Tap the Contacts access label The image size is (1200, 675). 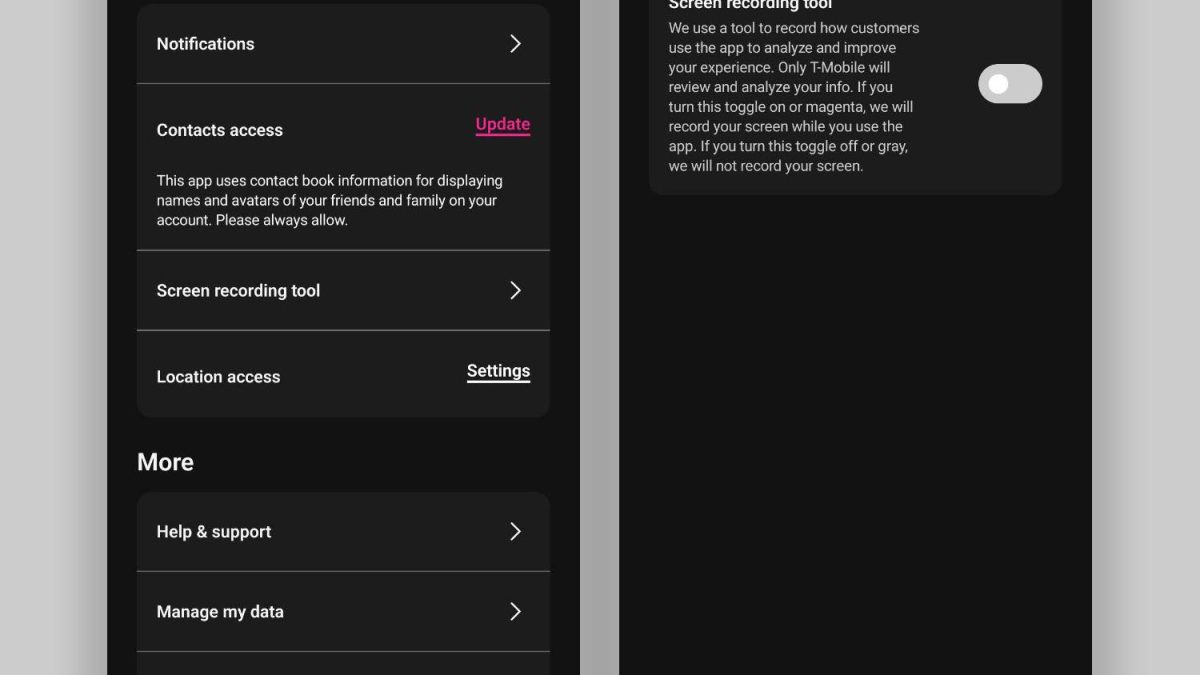tap(219, 130)
